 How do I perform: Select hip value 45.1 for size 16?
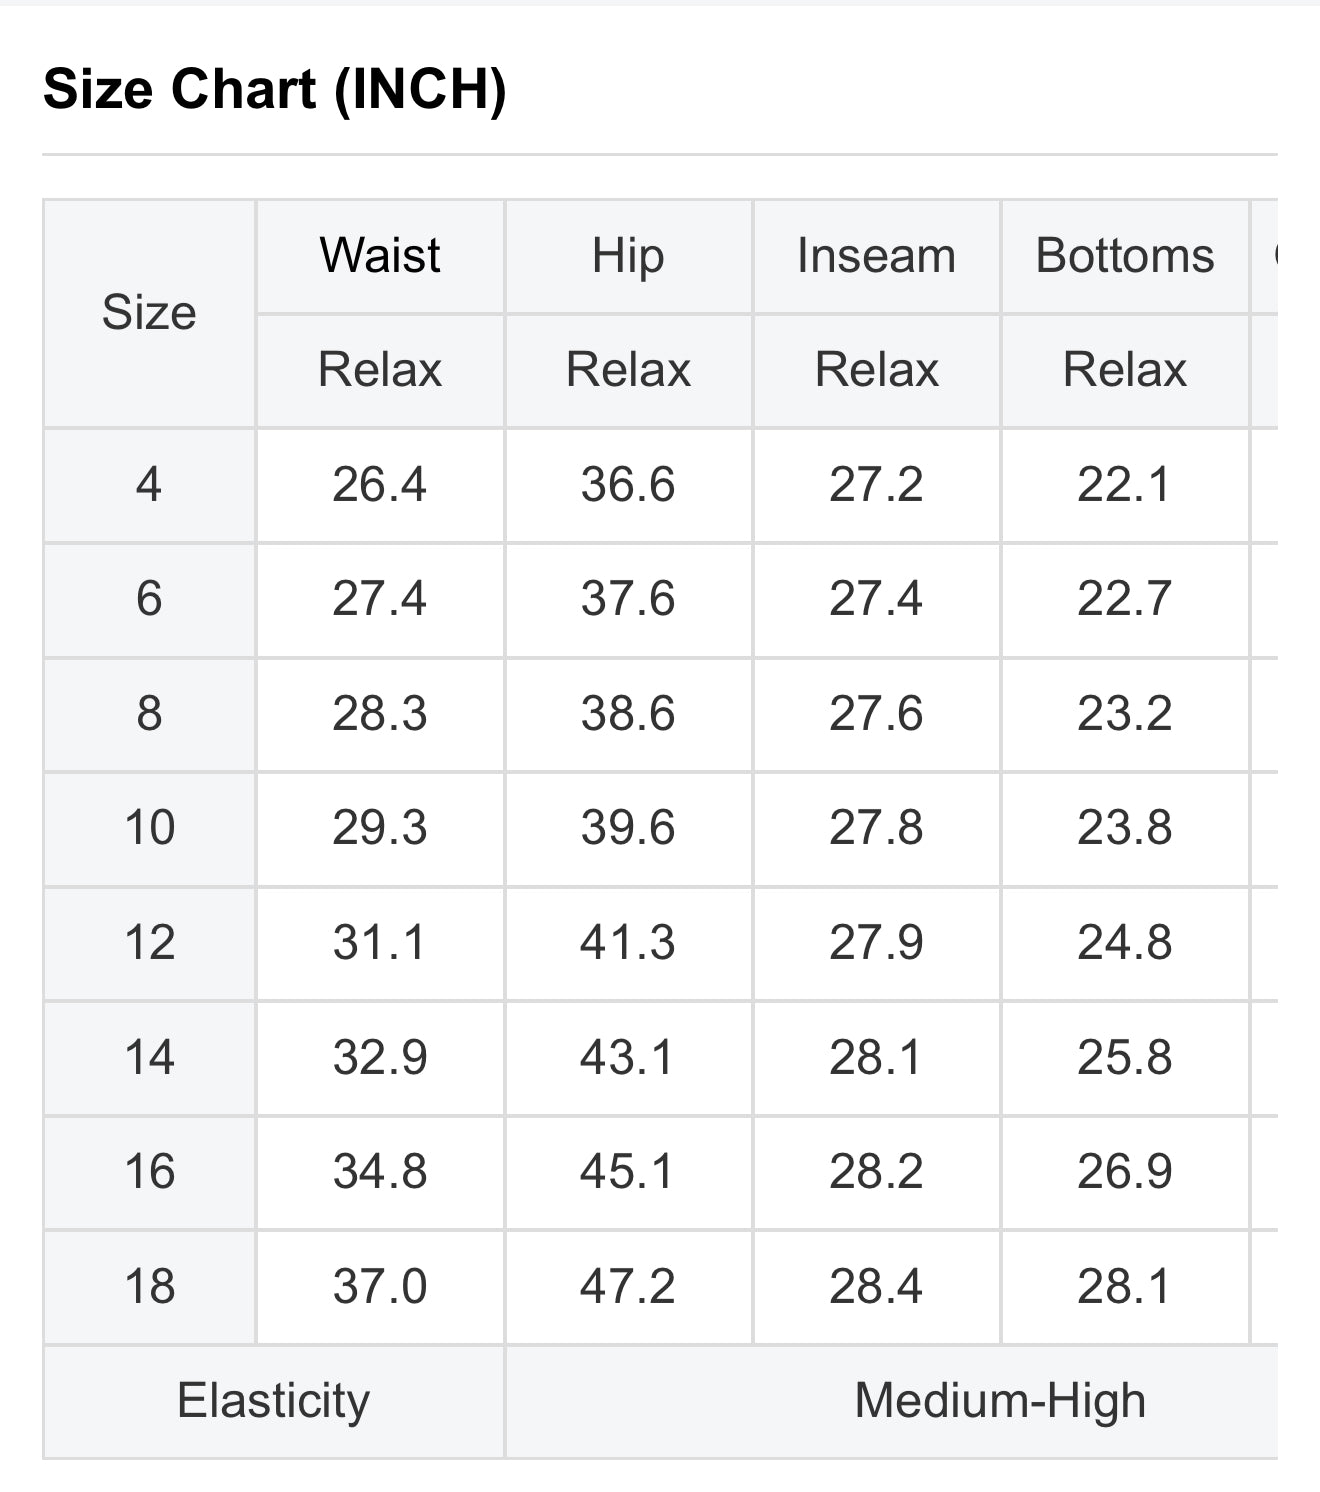click(628, 1172)
